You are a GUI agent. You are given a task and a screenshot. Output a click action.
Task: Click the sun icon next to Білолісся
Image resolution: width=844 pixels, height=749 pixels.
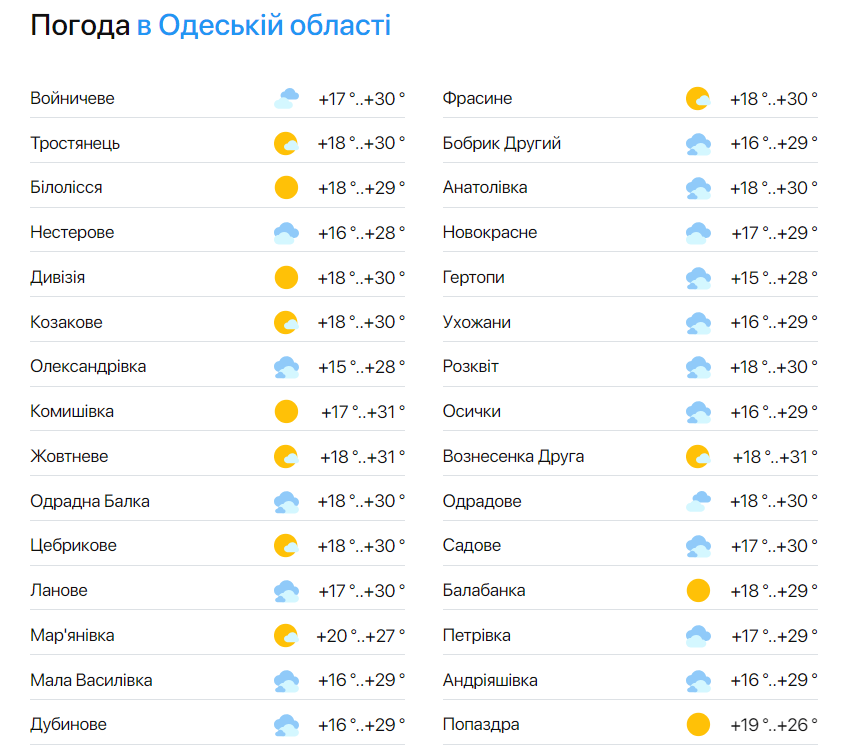(x=287, y=187)
